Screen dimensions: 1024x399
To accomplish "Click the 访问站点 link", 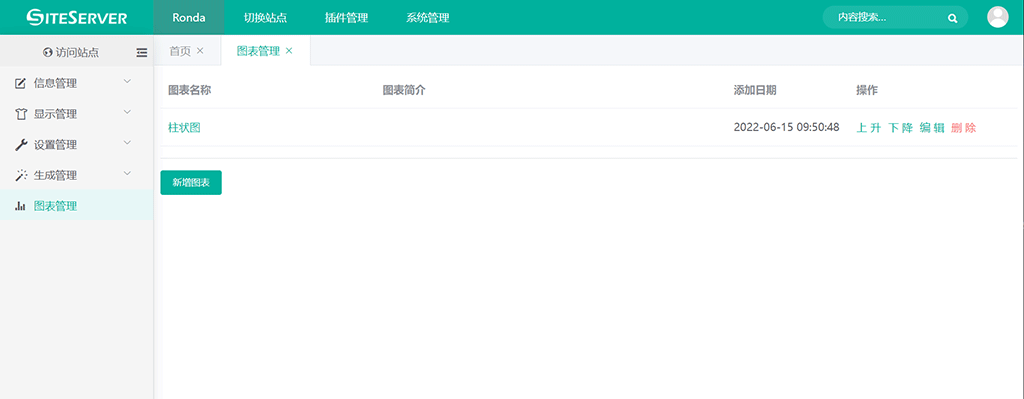I will pyautogui.click(x=77, y=53).
